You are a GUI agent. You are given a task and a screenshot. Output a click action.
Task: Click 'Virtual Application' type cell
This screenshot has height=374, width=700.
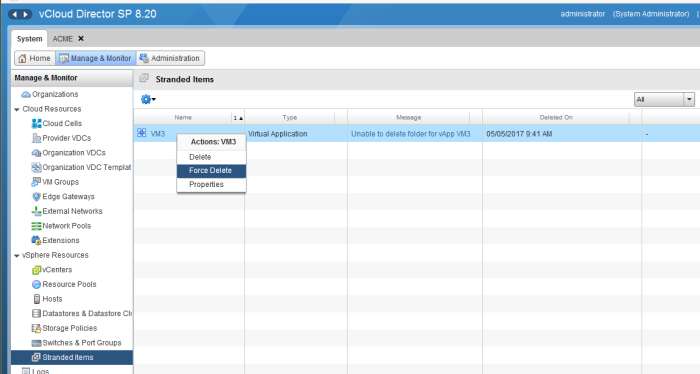(277, 134)
